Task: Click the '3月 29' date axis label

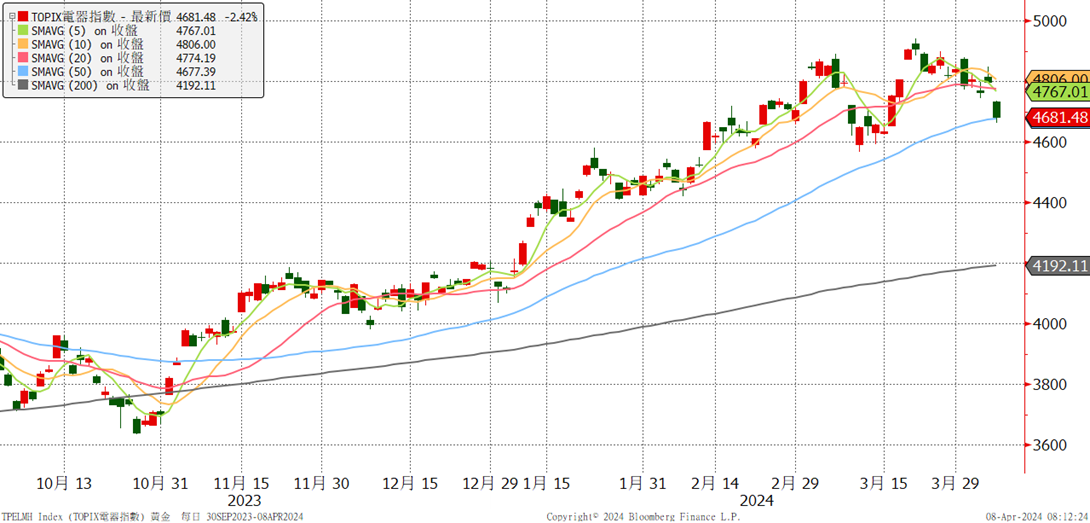Action: (954, 485)
